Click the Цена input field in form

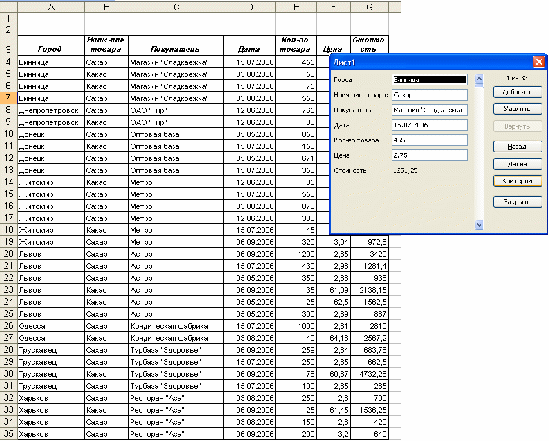click(430, 155)
